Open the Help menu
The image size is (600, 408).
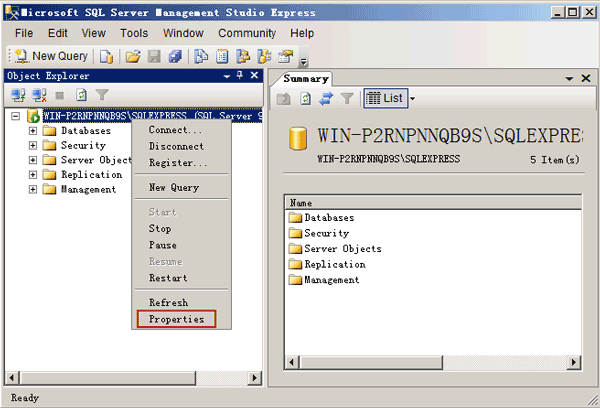(302, 33)
